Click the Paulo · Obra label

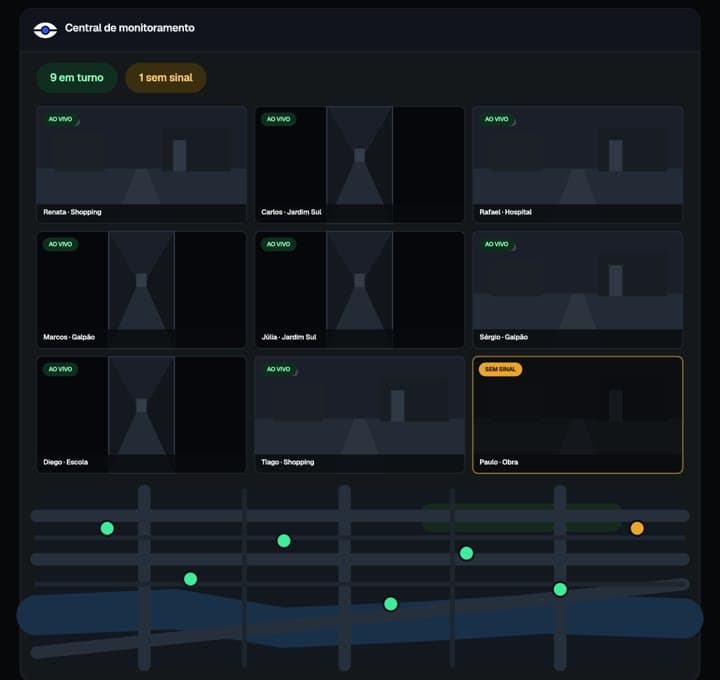click(499, 462)
